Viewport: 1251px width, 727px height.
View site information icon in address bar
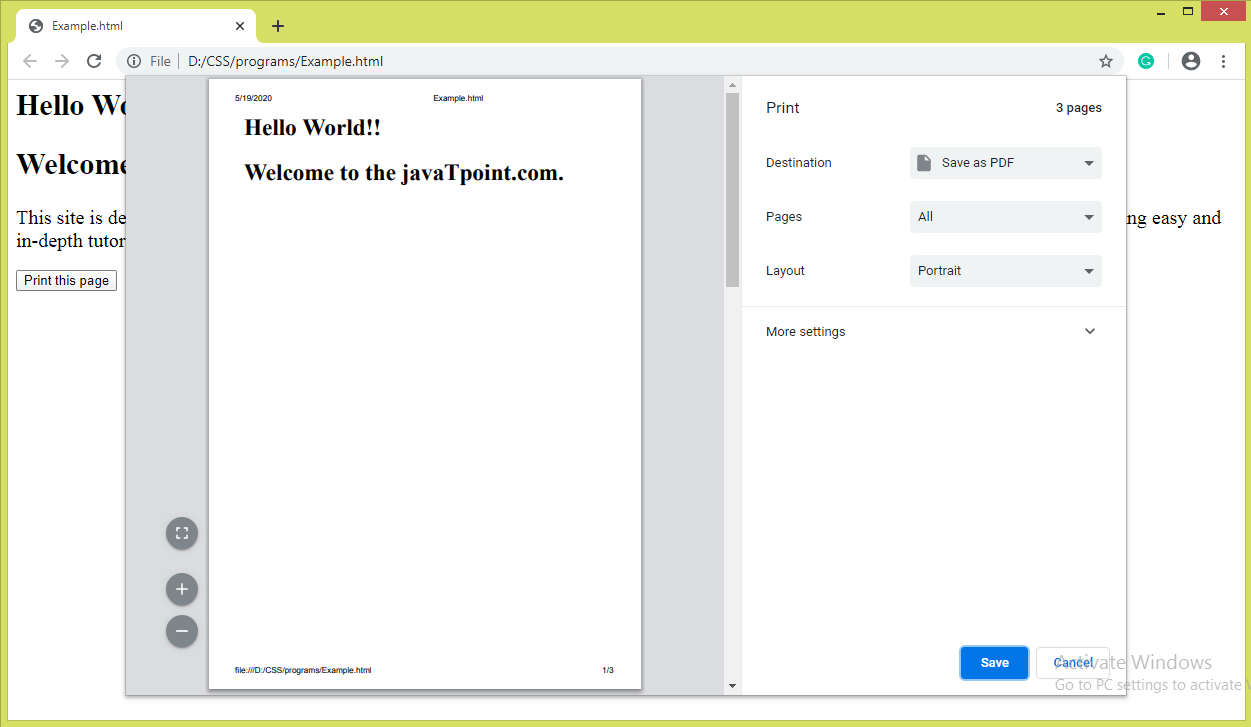click(x=134, y=61)
